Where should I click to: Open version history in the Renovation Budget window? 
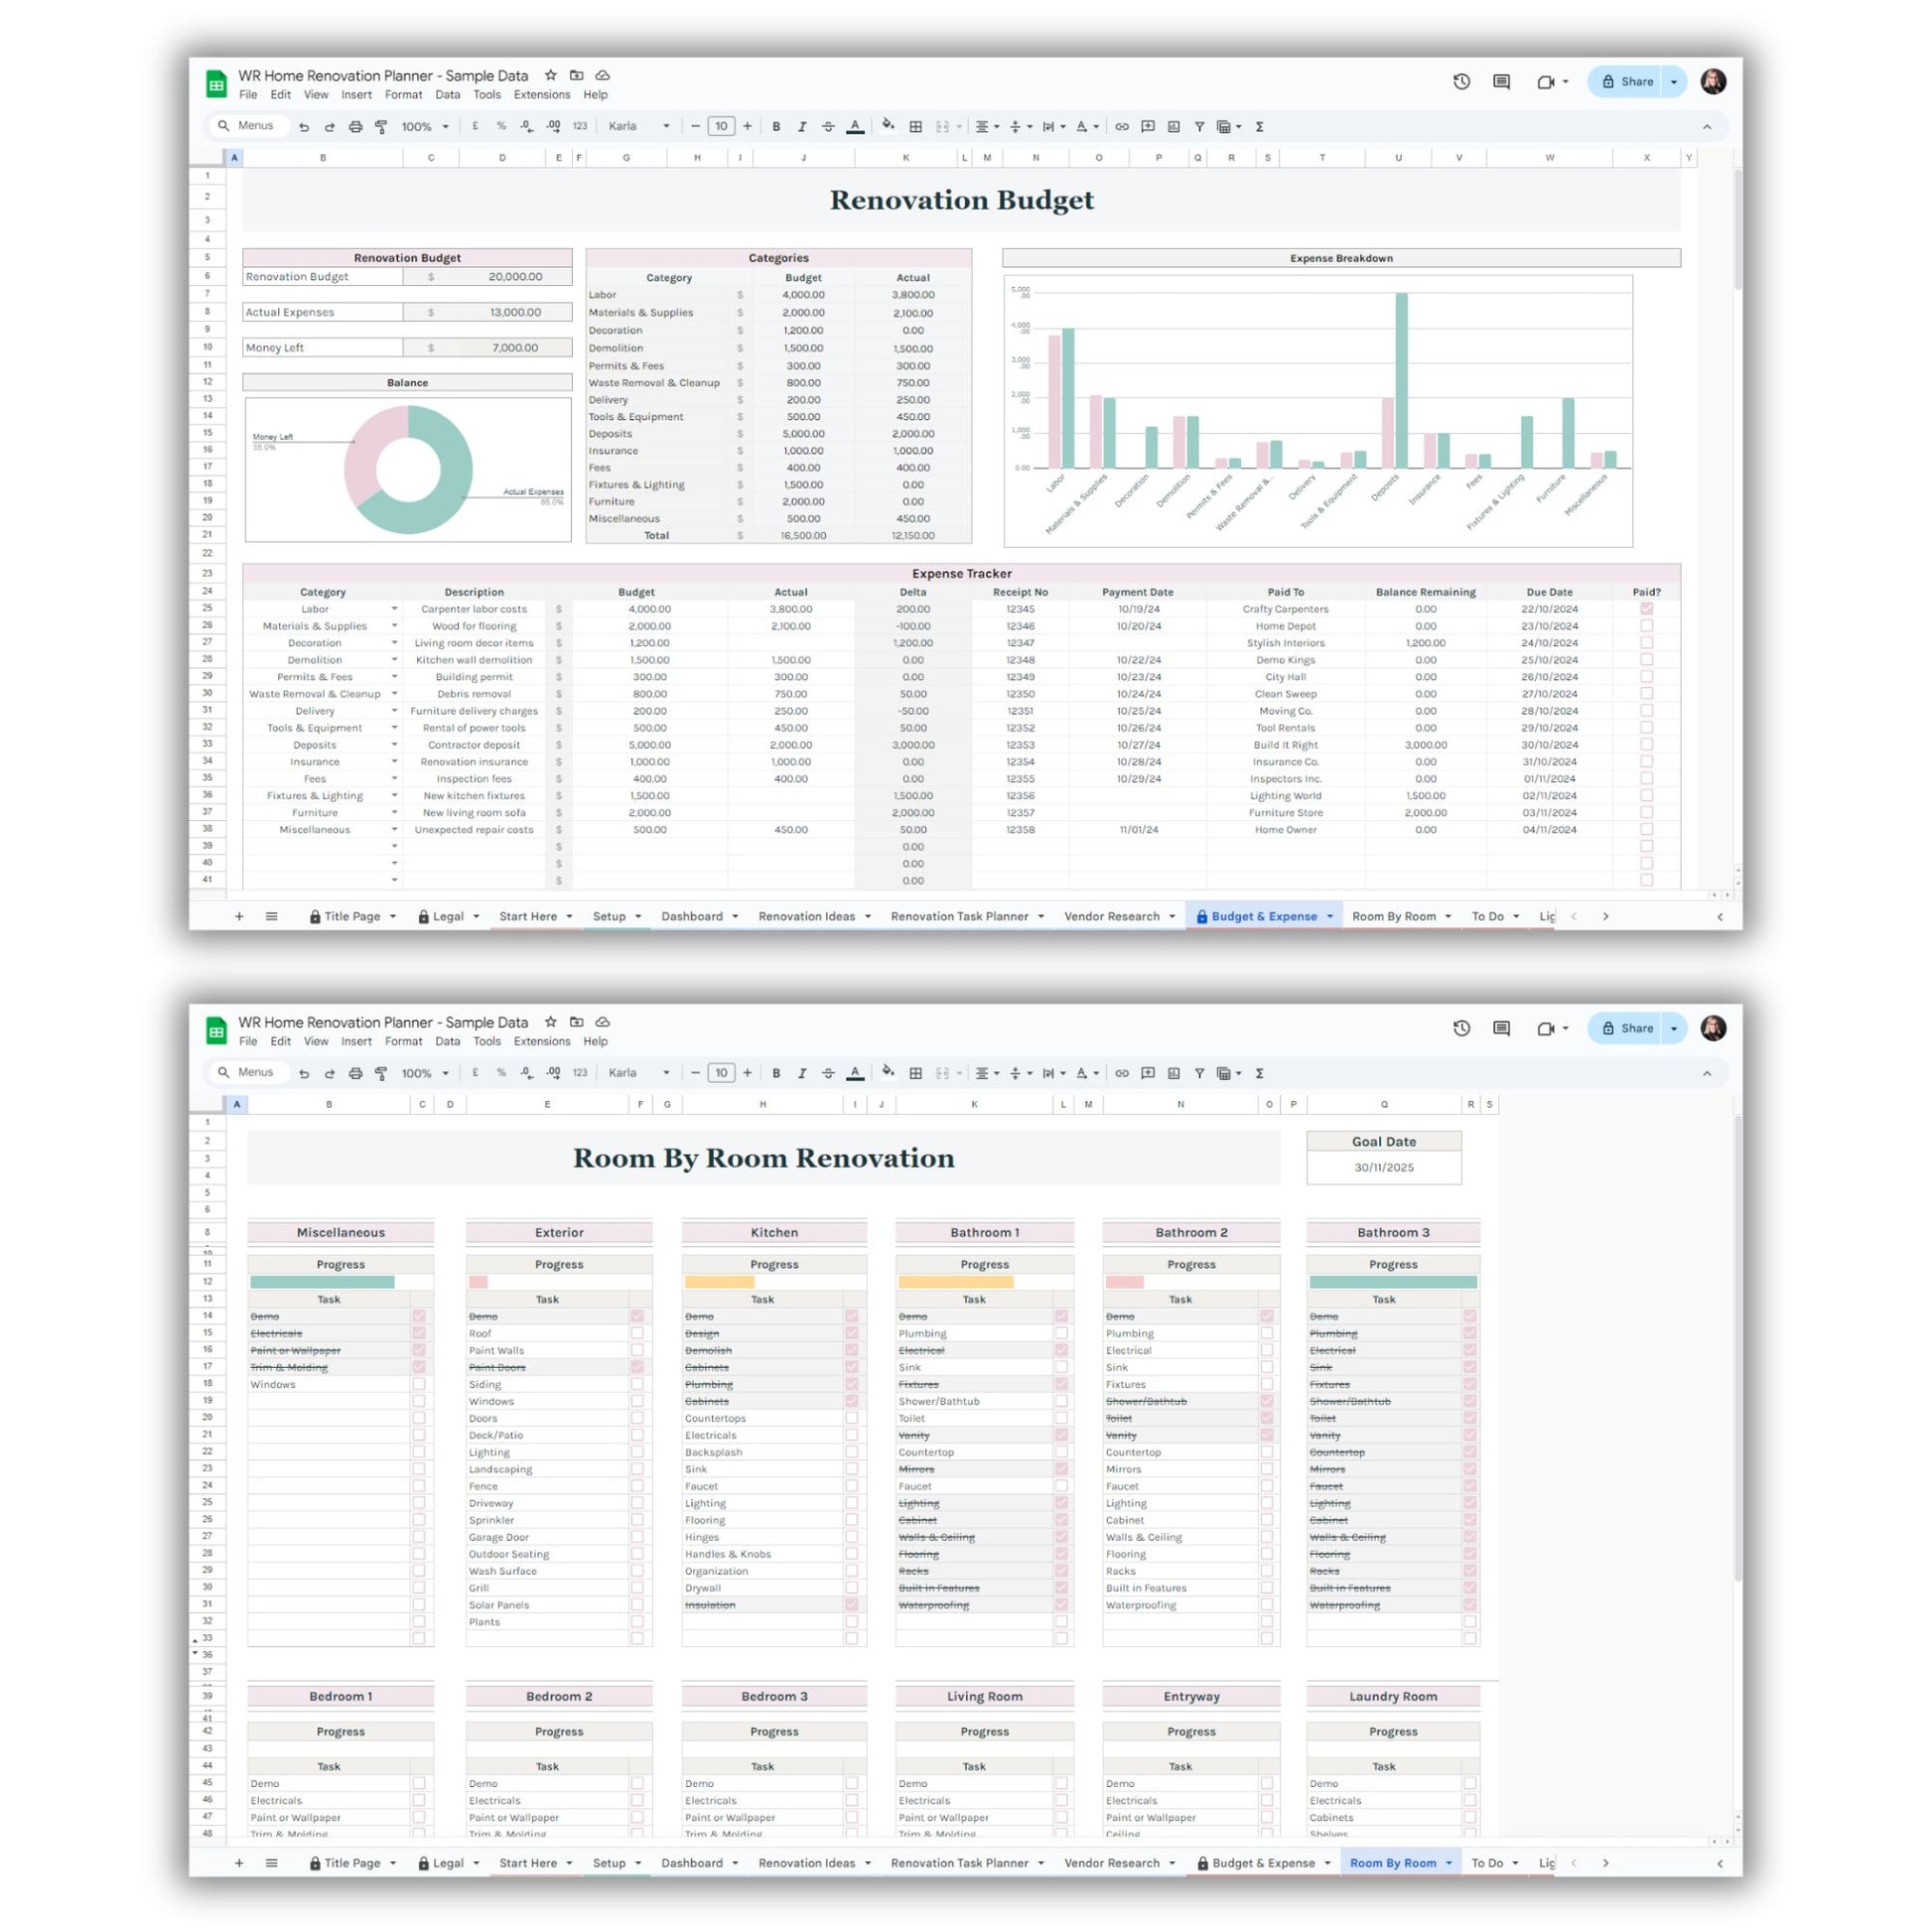[1461, 82]
